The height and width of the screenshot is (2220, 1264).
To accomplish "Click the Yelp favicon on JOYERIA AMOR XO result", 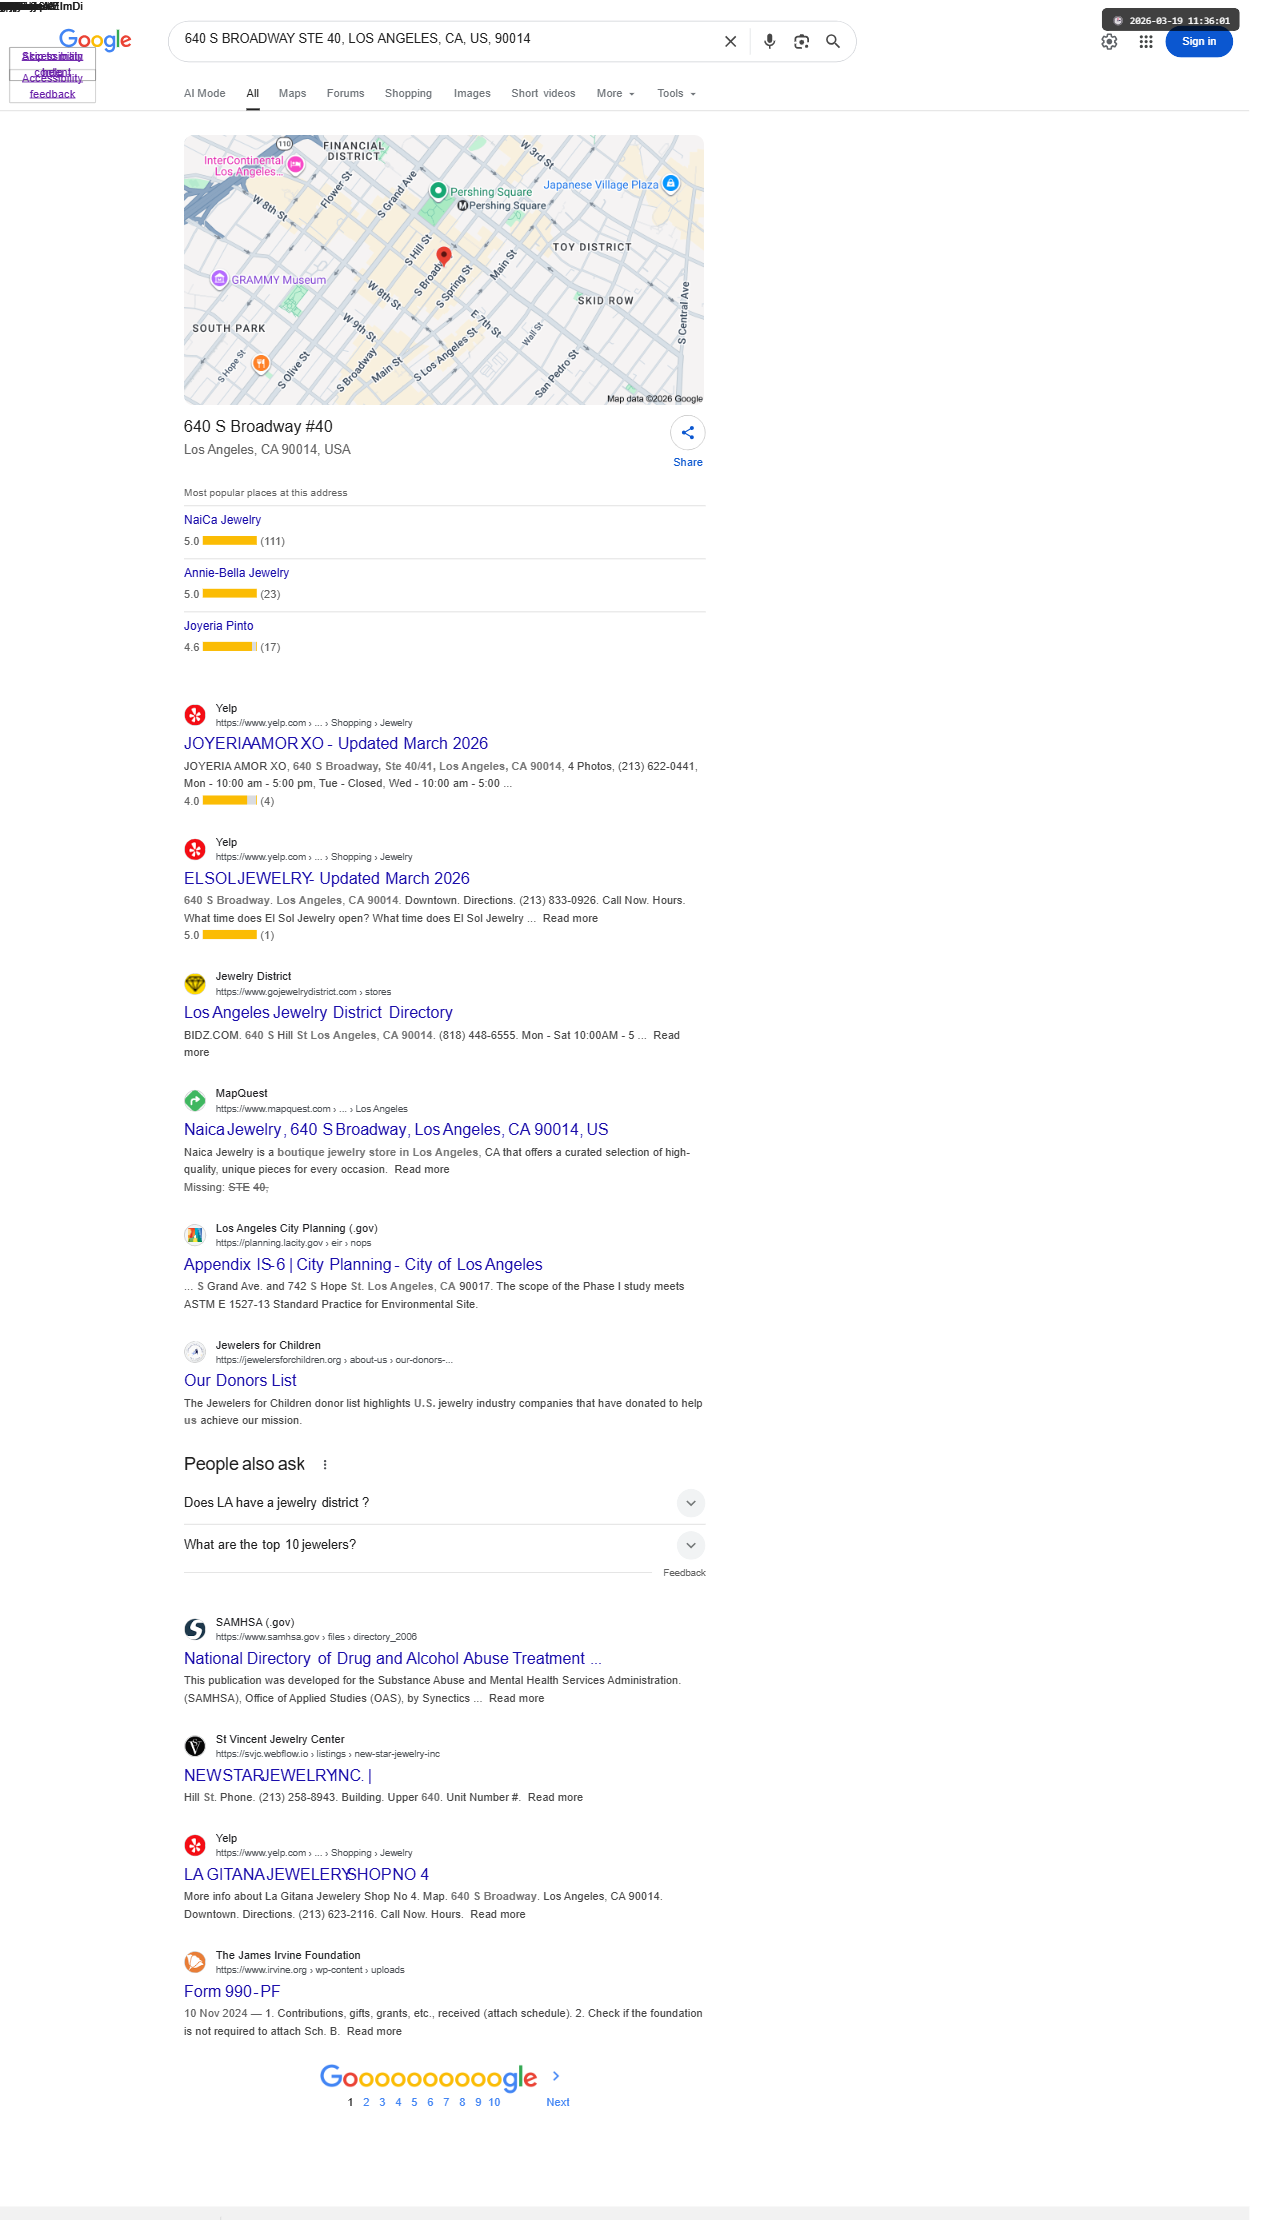I will [195, 715].
